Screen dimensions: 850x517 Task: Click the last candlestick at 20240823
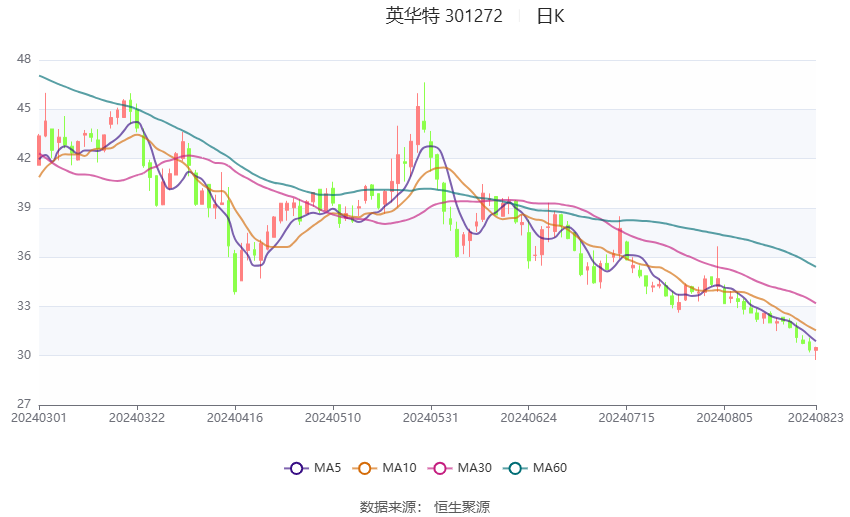coord(815,353)
